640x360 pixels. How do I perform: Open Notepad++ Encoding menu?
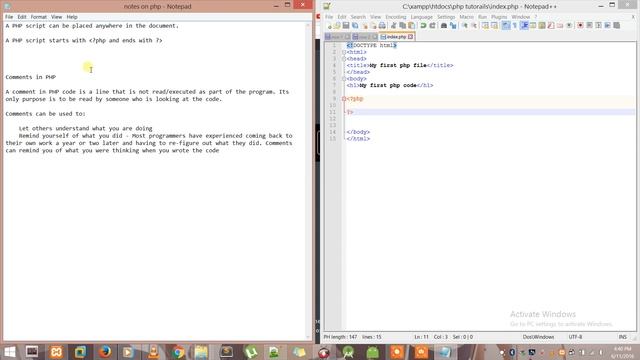point(396,17)
